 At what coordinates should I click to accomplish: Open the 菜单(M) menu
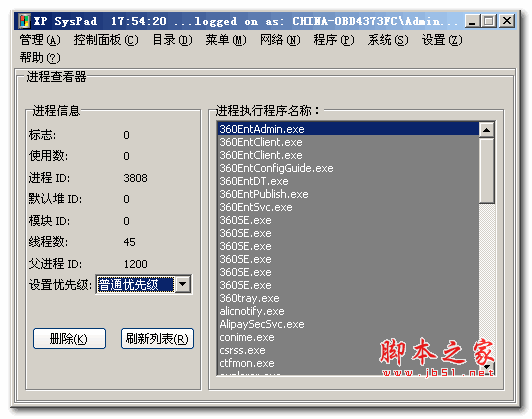point(226,40)
